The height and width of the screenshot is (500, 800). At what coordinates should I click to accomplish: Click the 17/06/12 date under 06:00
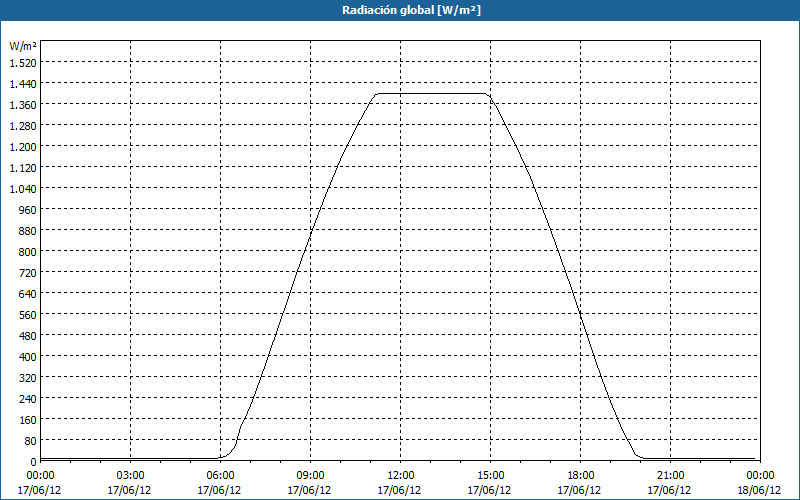pos(219,490)
